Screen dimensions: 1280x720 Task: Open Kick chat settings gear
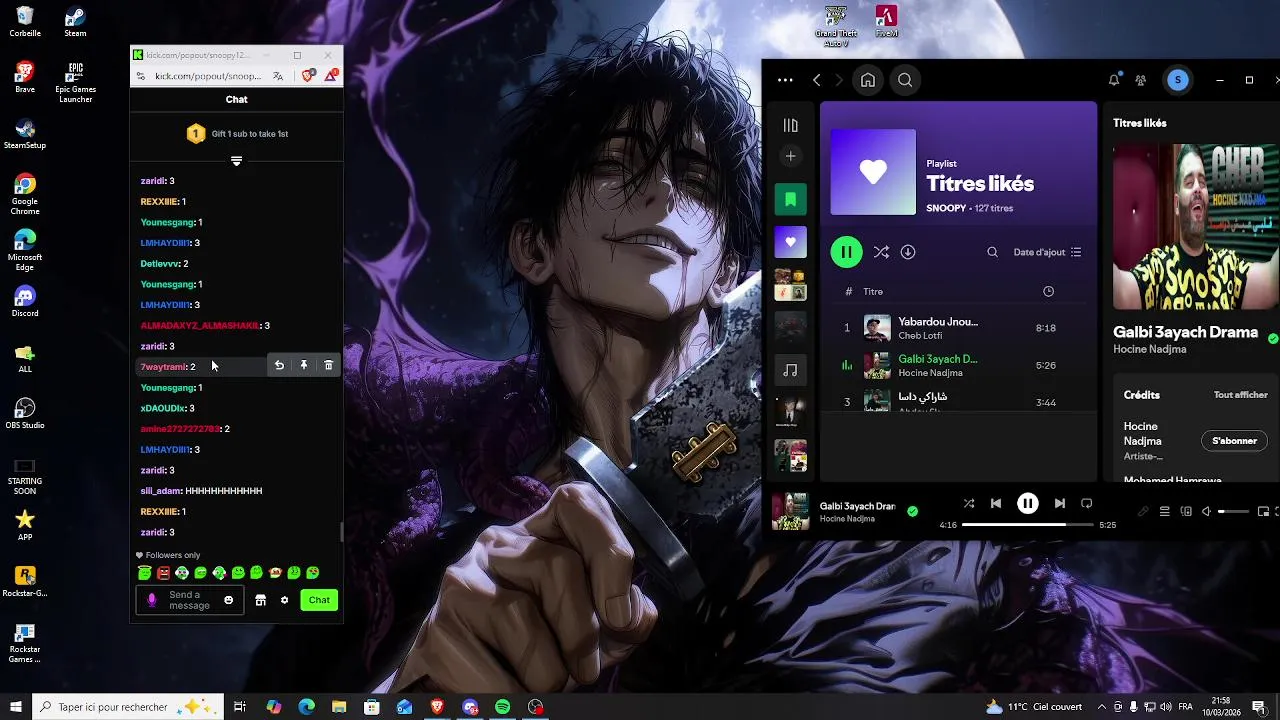tap(284, 600)
